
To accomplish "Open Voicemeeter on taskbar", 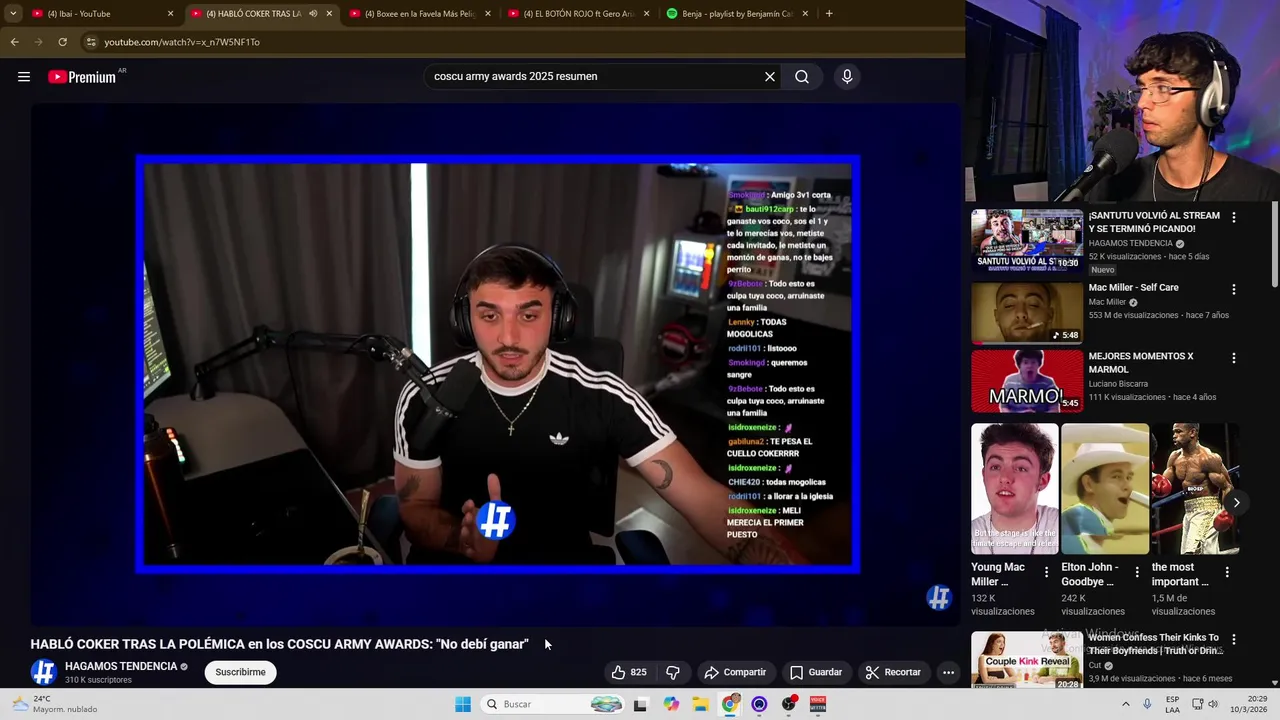I will click(x=818, y=704).
